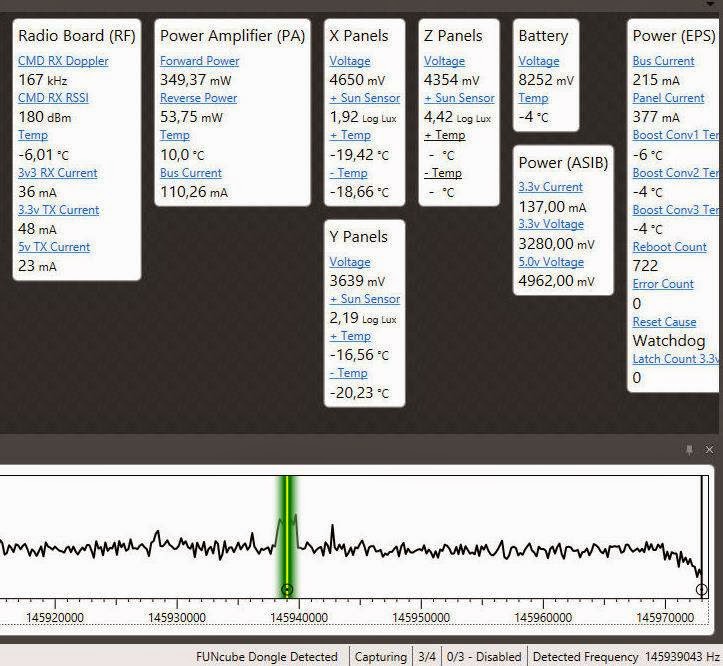The width and height of the screenshot is (723, 666).
Task: Click the reboot count value 722
Action: click(x=645, y=266)
